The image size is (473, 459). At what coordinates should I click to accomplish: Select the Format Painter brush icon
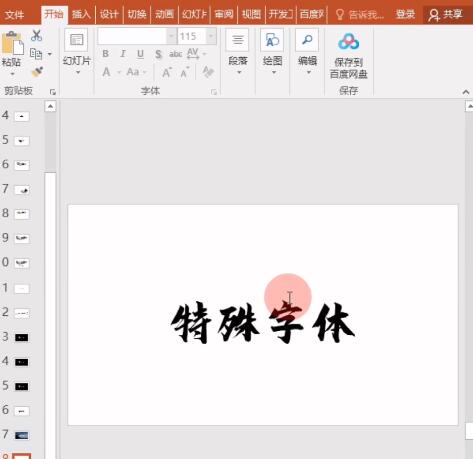[37, 71]
